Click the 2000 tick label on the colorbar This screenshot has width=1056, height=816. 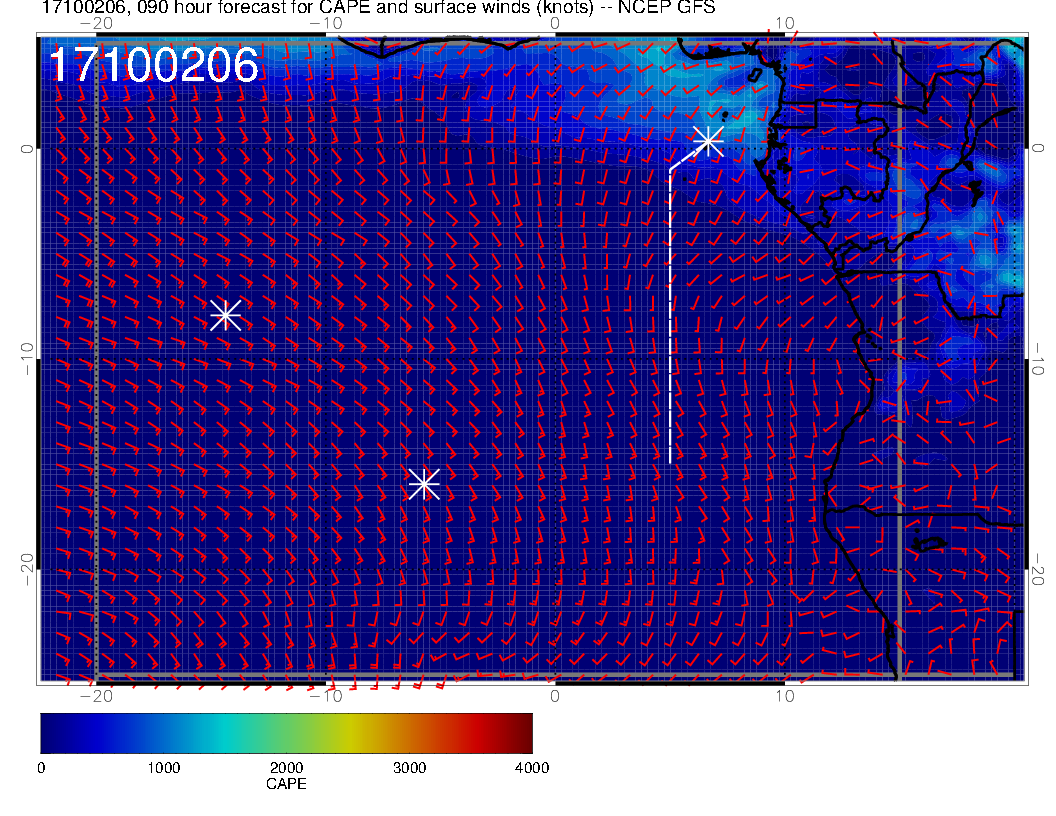point(286,768)
